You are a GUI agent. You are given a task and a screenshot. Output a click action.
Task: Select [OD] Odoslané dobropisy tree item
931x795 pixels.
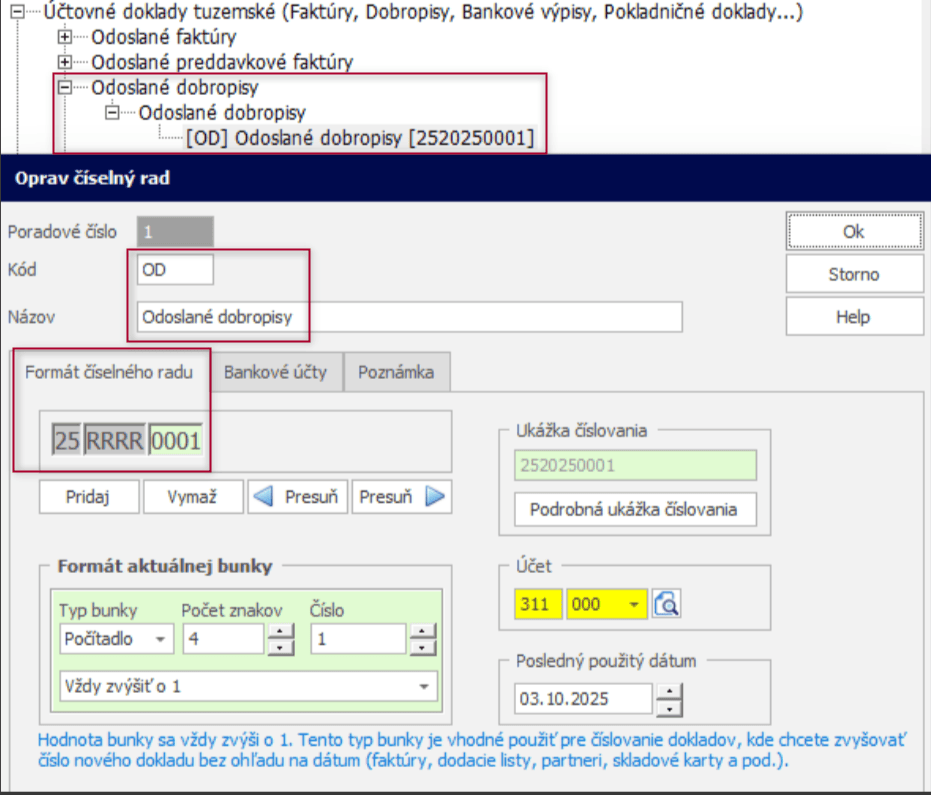point(360,137)
